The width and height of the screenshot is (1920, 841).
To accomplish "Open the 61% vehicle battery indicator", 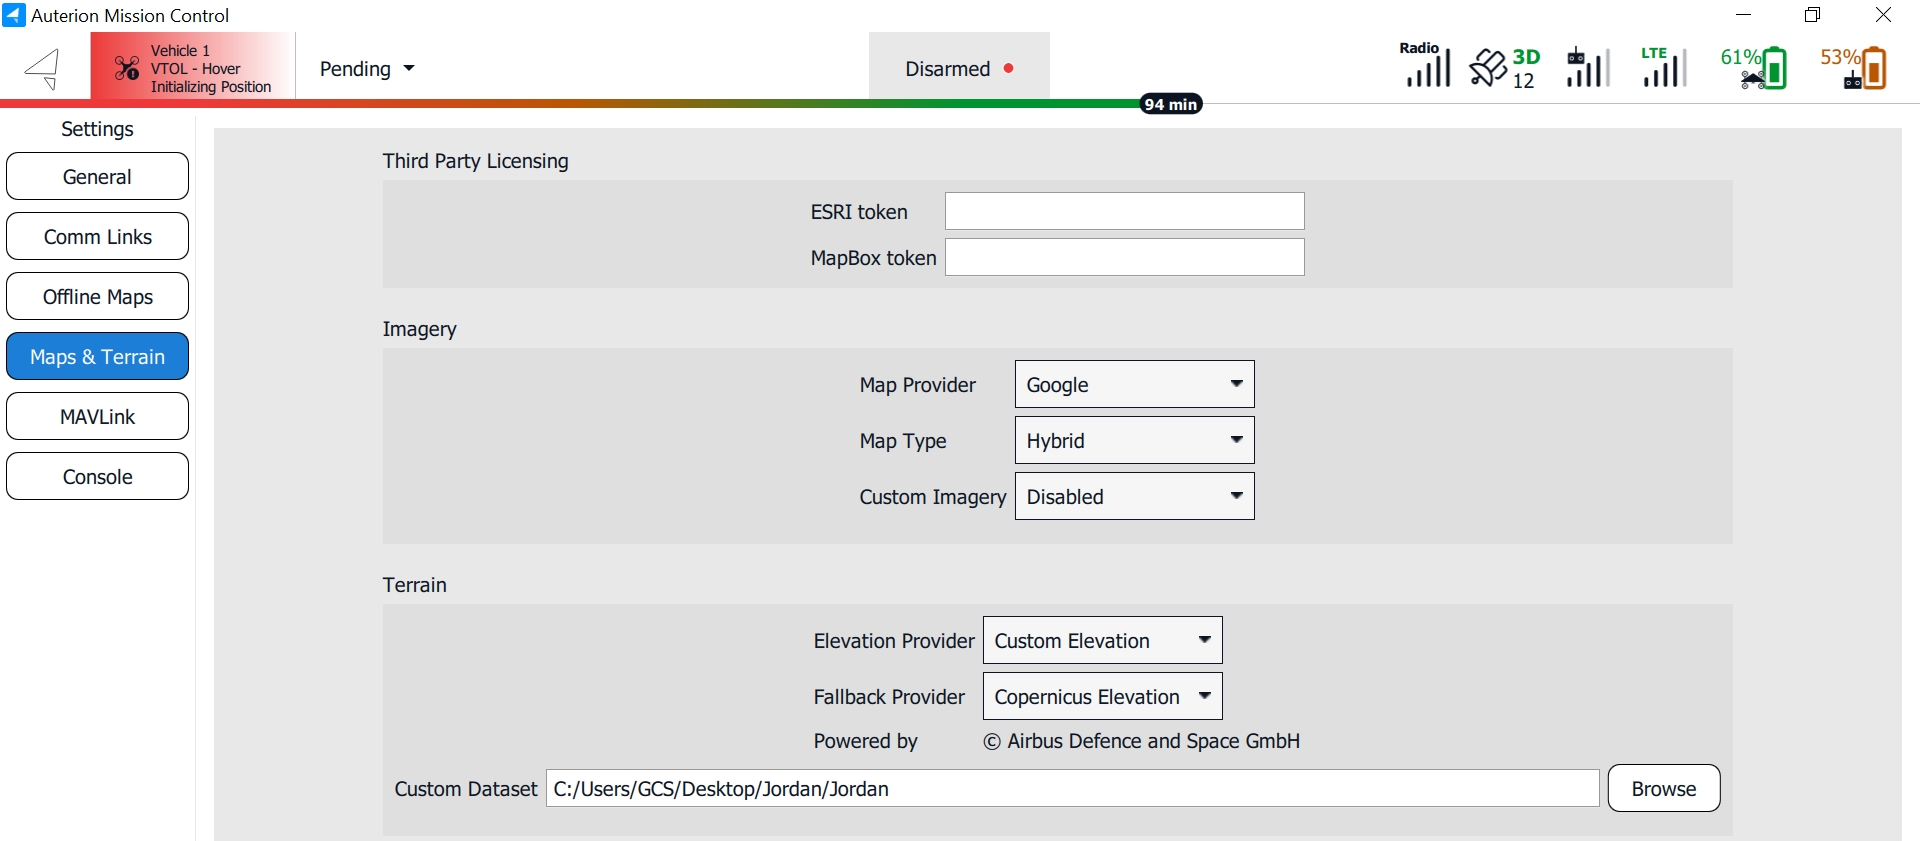I will point(1755,68).
